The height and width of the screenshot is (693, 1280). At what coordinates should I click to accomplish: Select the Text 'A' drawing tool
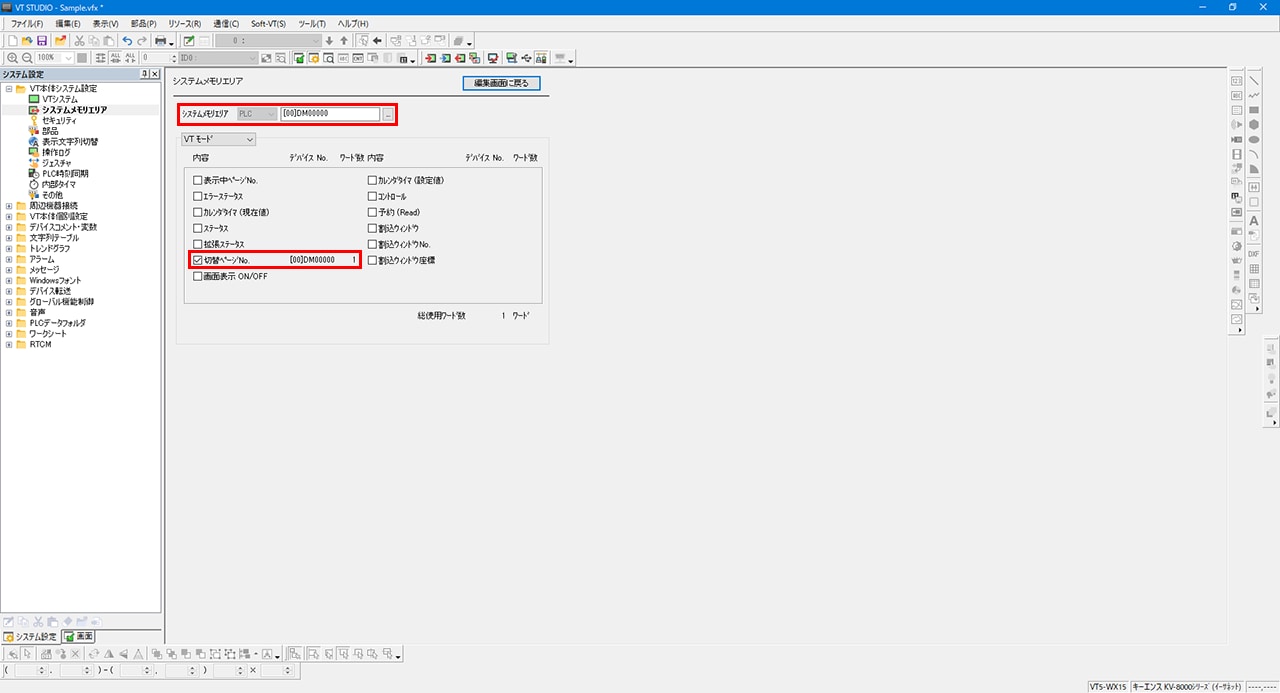[x=1253, y=221]
